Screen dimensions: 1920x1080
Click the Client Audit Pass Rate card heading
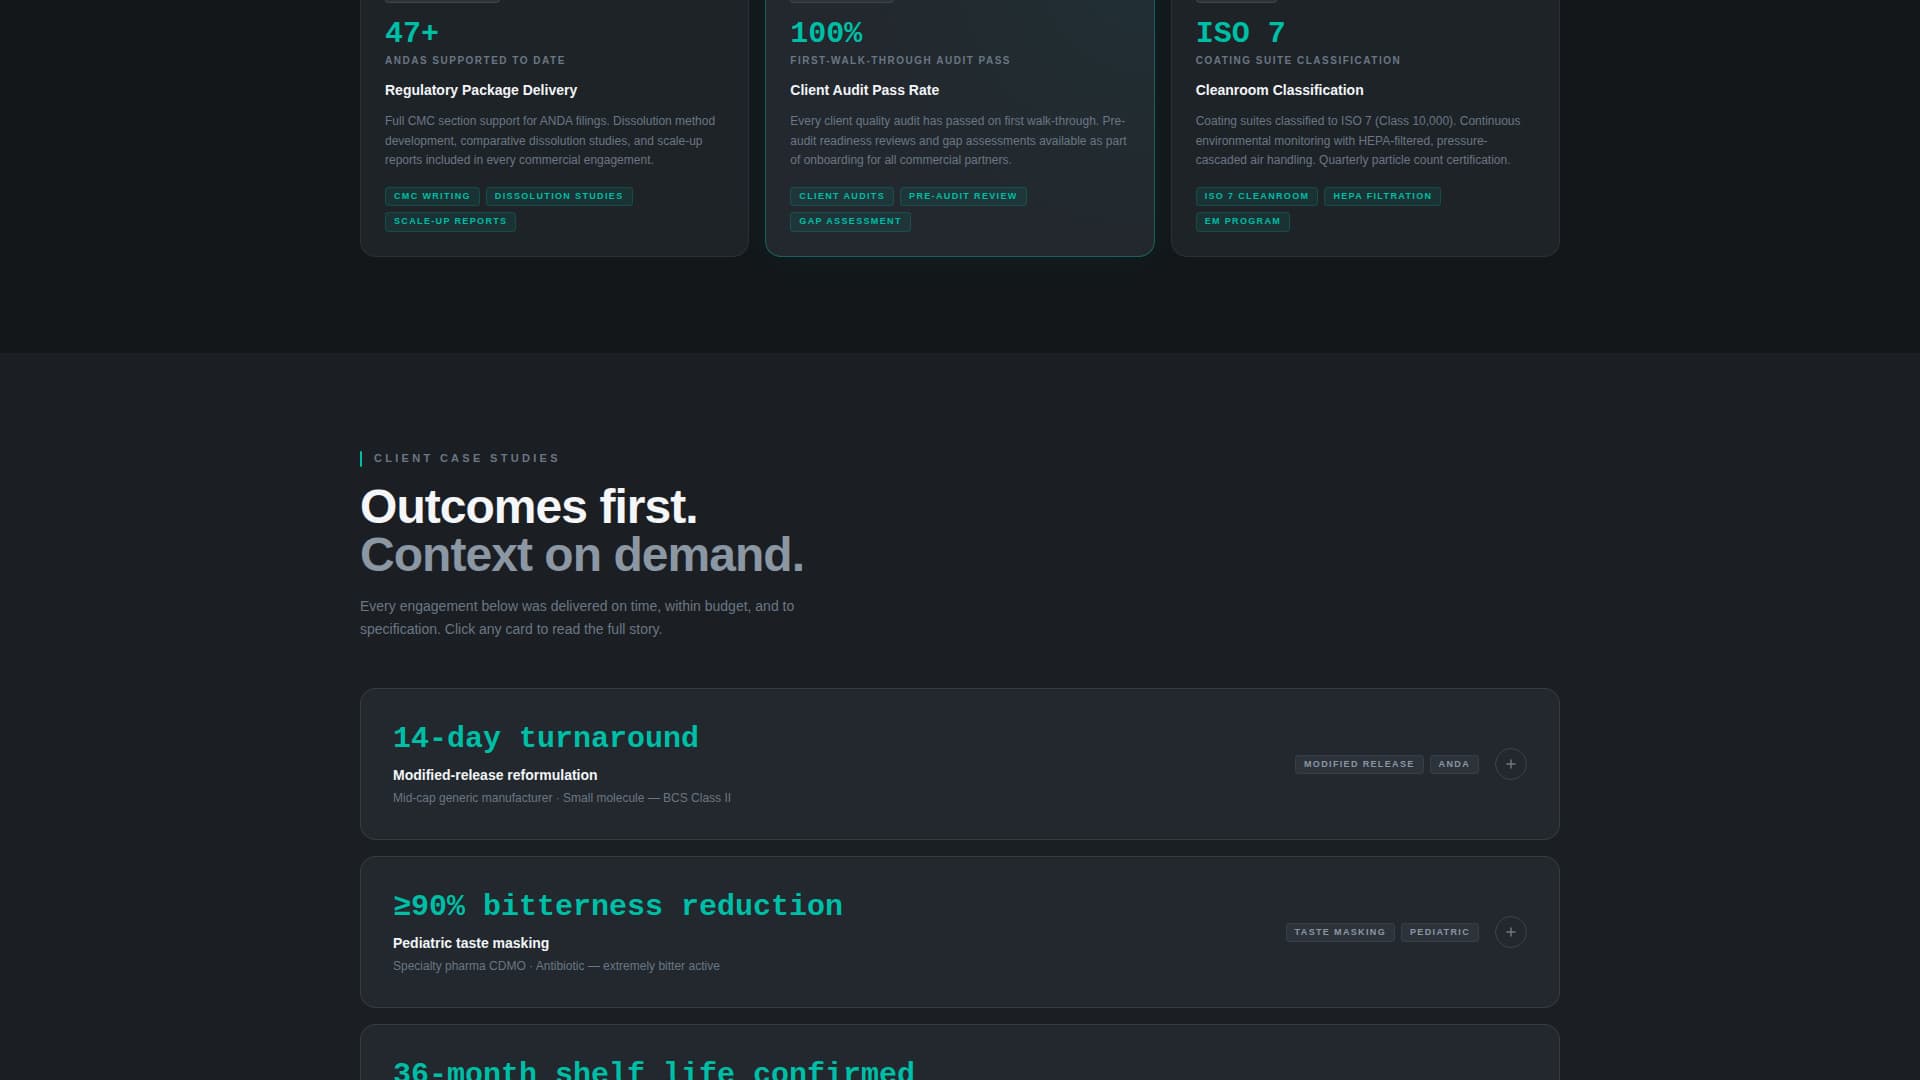click(x=864, y=90)
